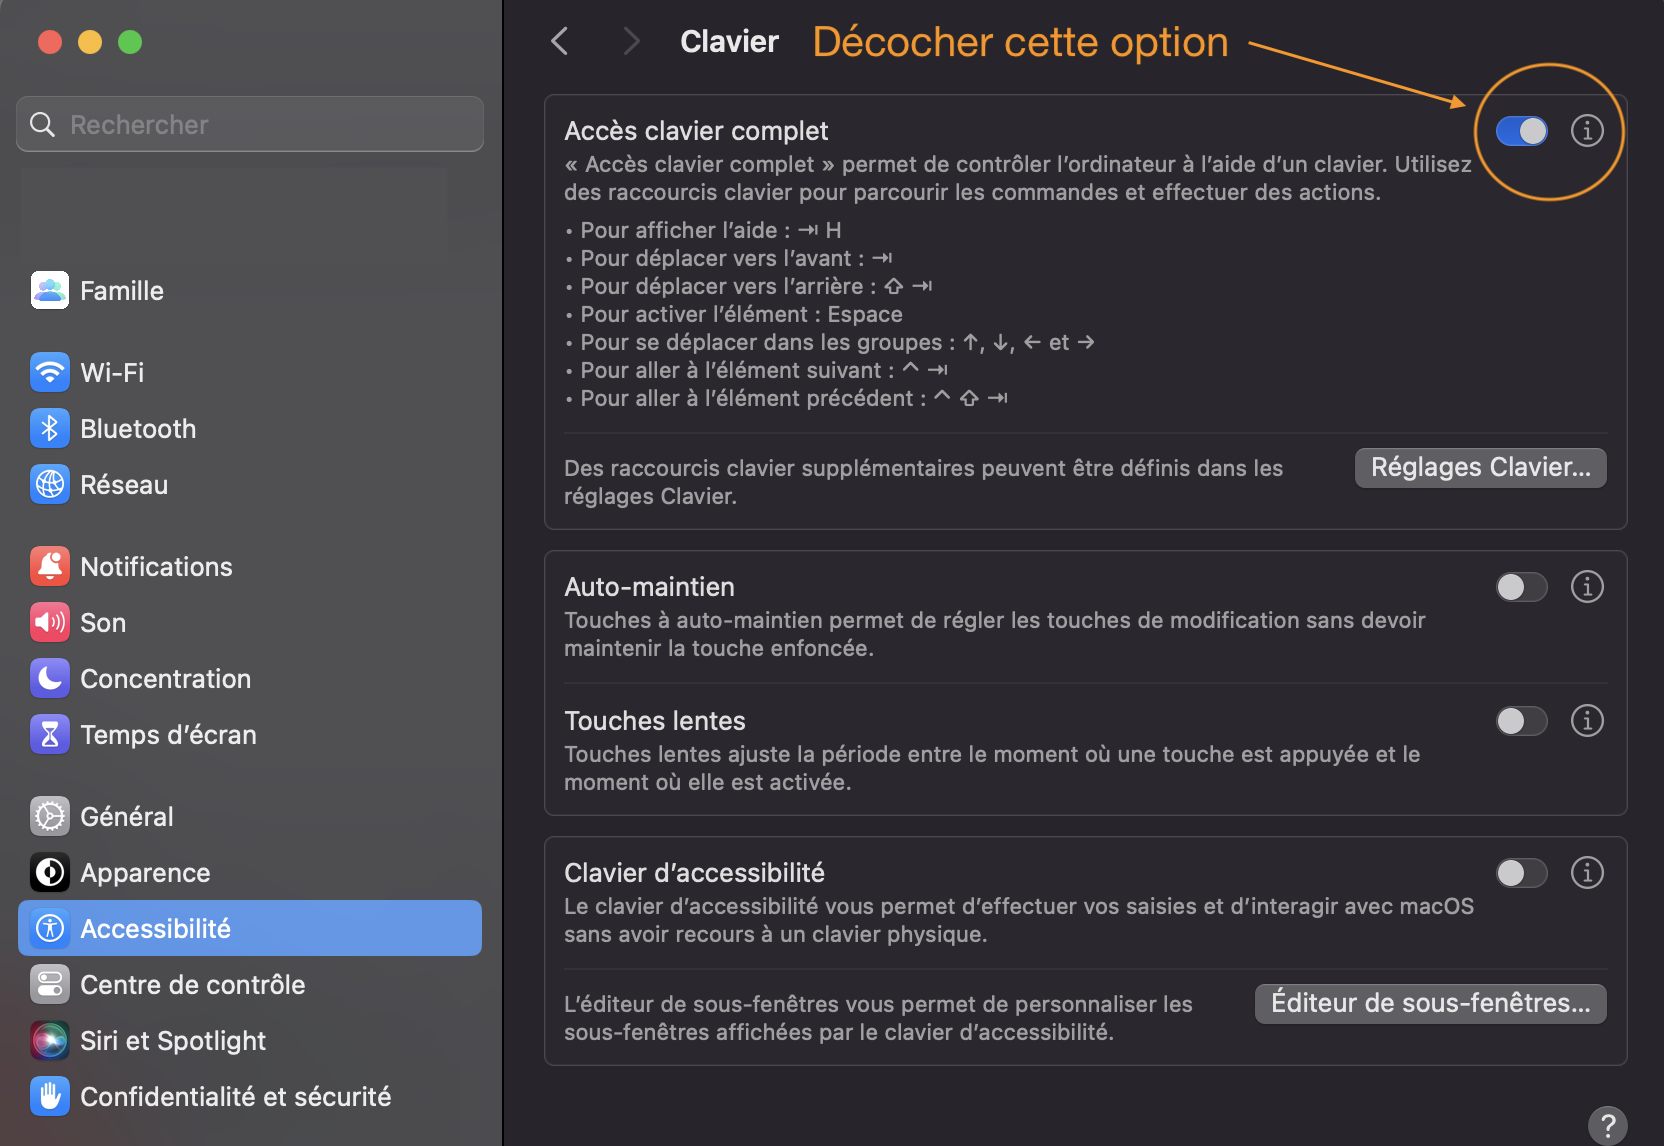The width and height of the screenshot is (1664, 1146).
Task: Show info for Accès clavier complet
Action: (1587, 131)
